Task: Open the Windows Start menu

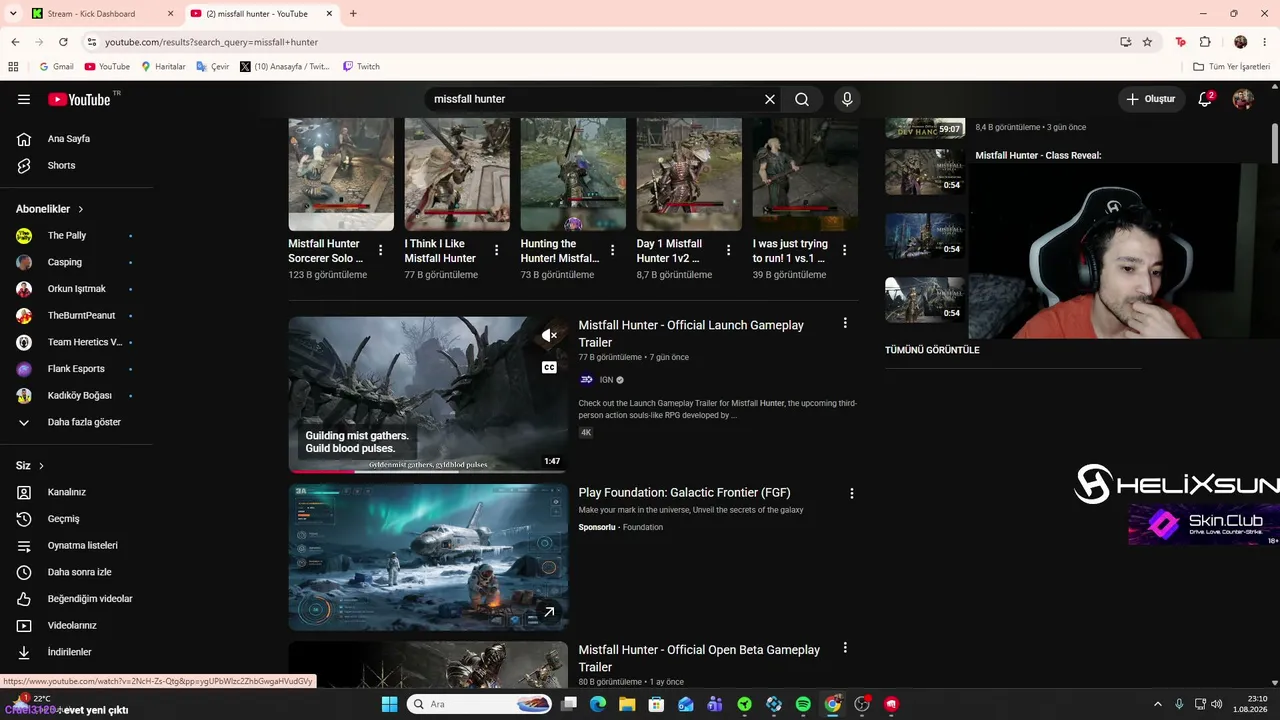Action: pos(390,704)
